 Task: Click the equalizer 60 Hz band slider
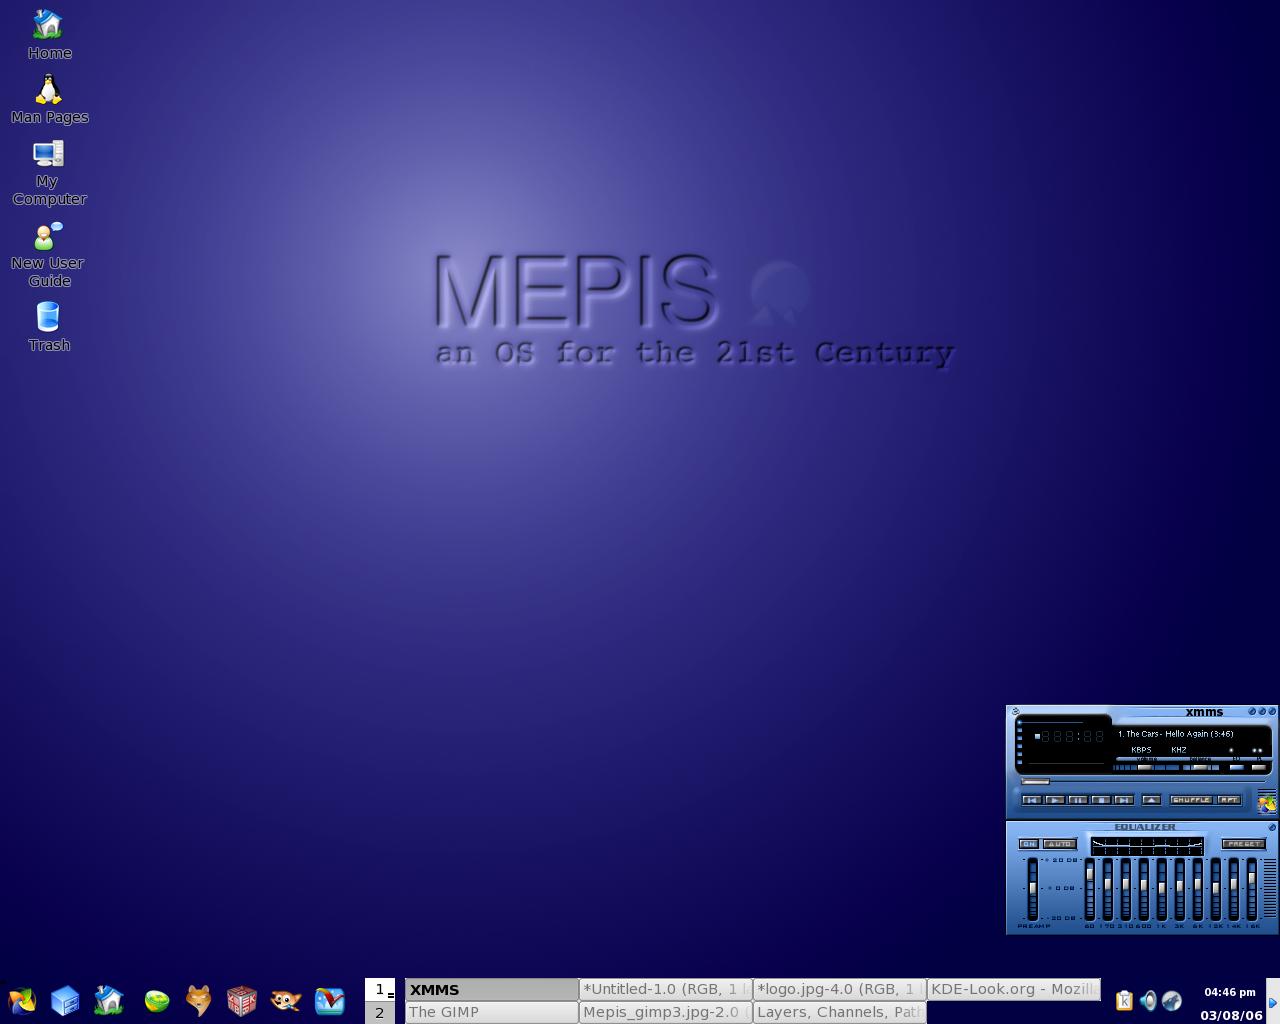click(1090, 889)
